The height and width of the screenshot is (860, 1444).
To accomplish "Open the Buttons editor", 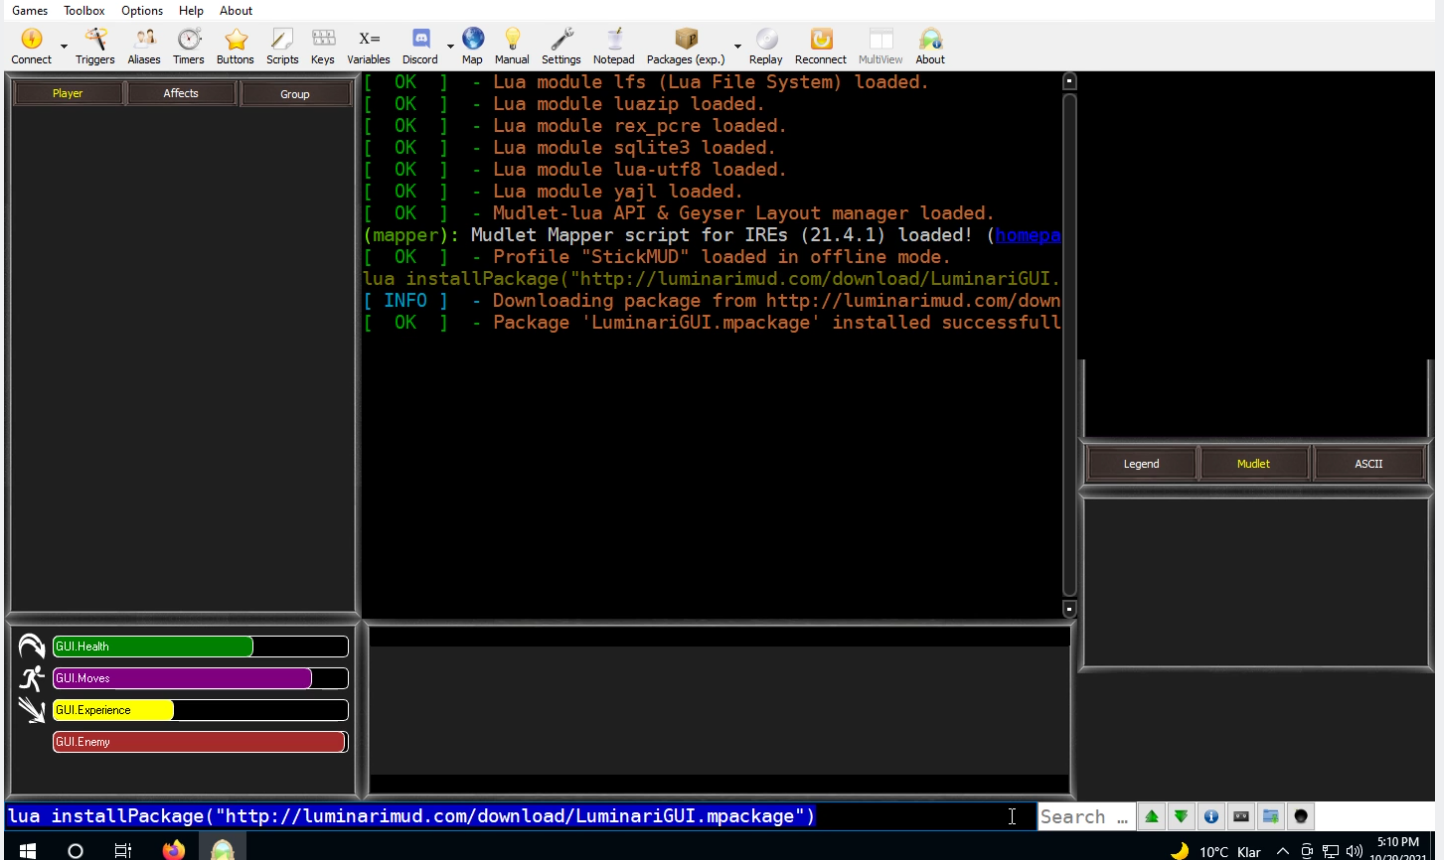I will [x=234, y=45].
